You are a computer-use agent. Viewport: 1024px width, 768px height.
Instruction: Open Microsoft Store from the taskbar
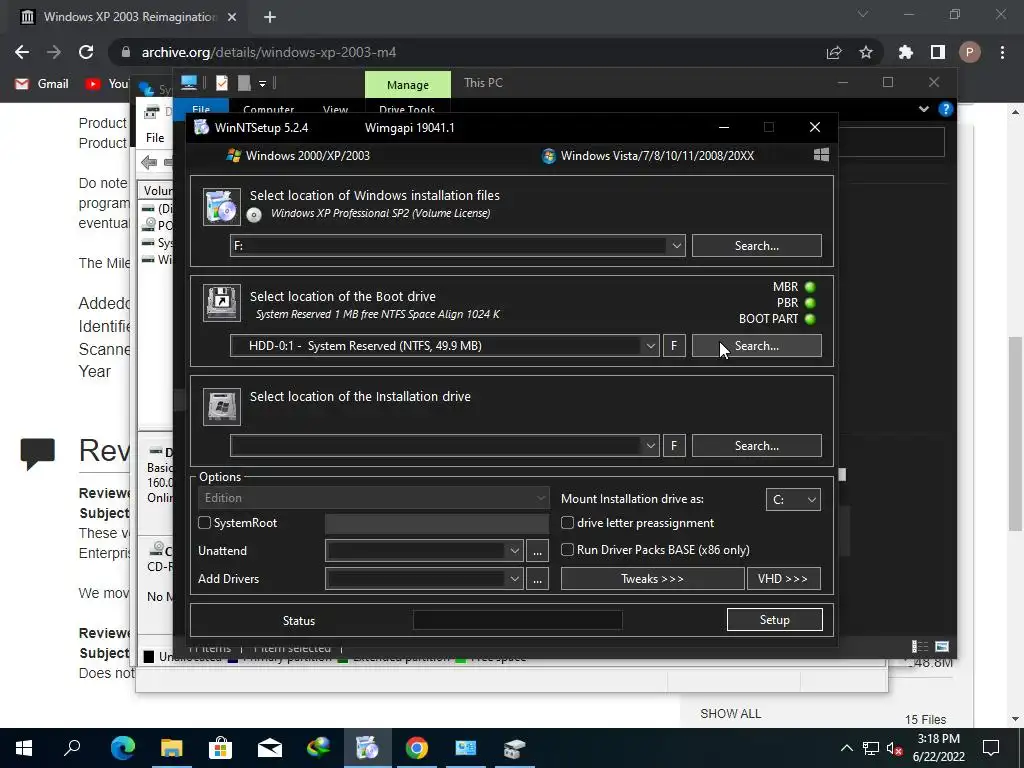(x=220, y=748)
